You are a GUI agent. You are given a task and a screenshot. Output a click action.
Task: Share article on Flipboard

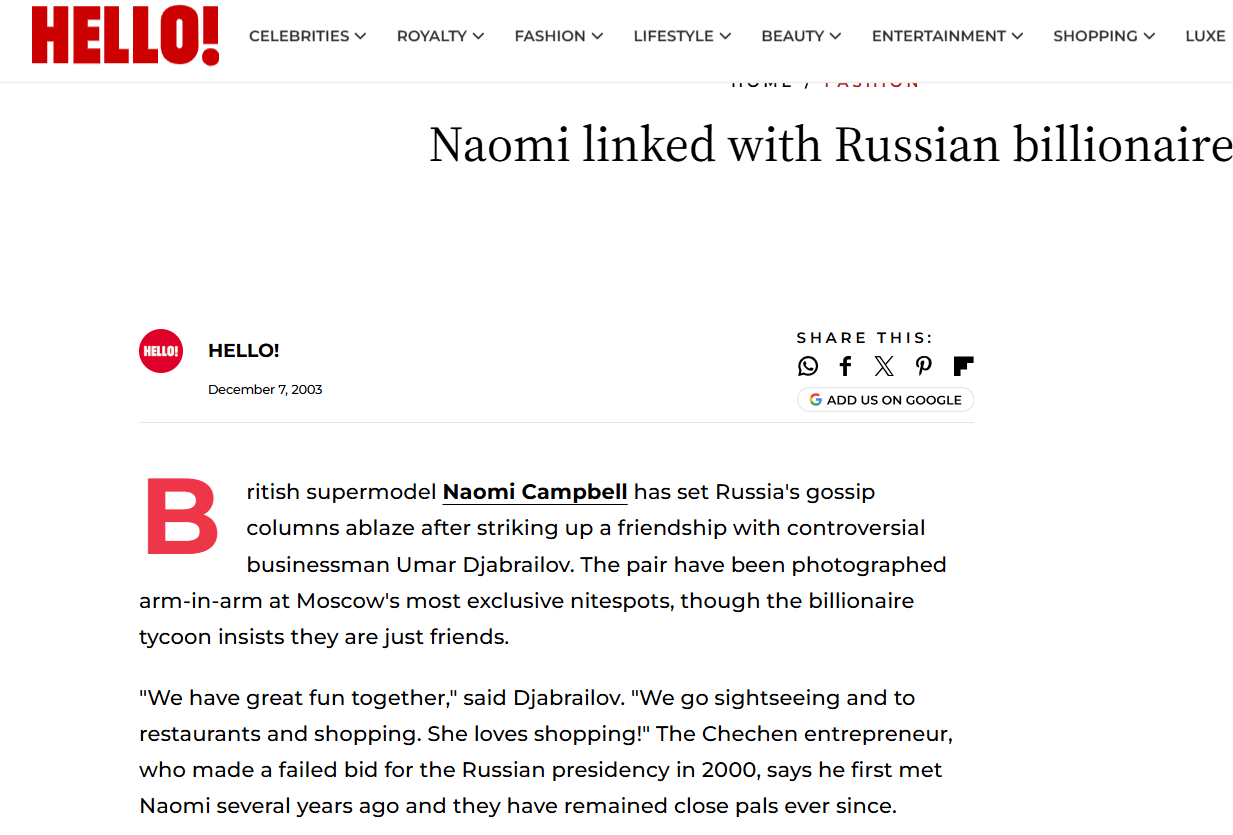pos(963,366)
